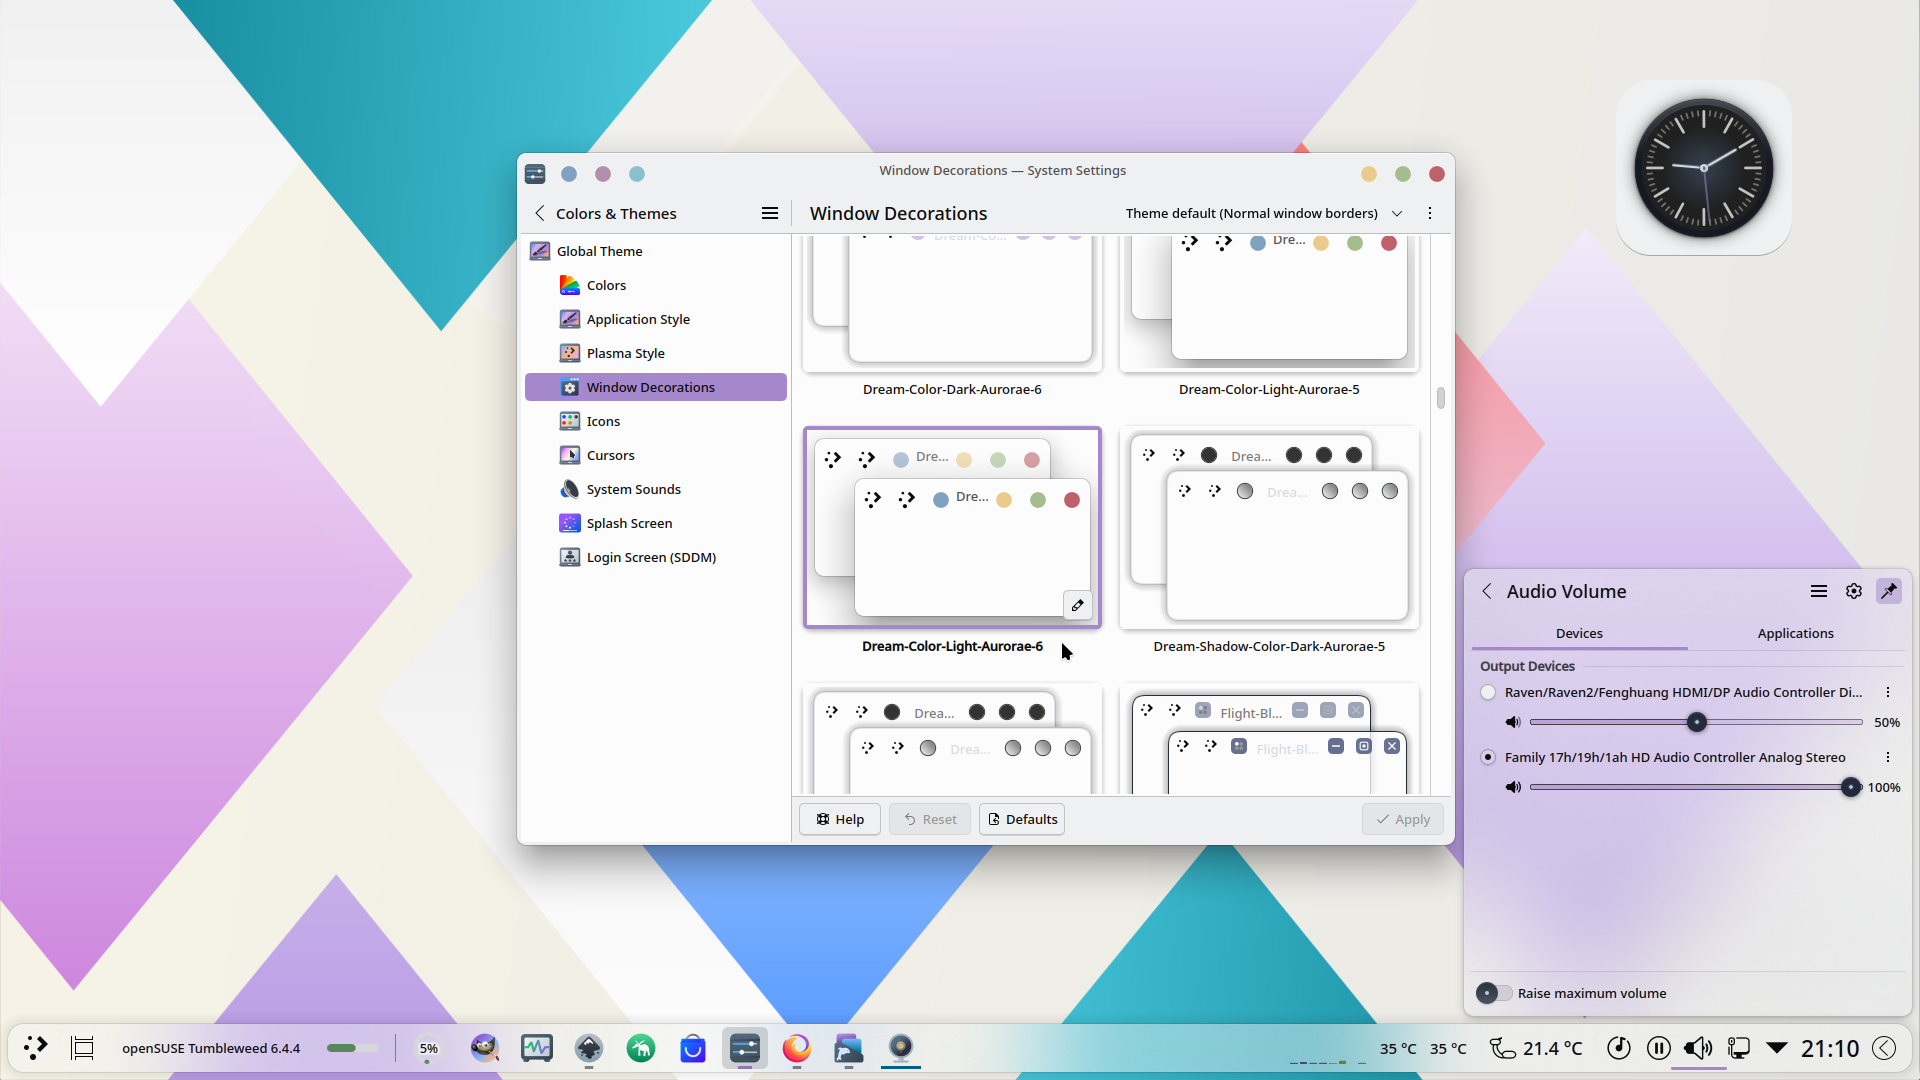Open Splash Screen settings

pos(629,523)
